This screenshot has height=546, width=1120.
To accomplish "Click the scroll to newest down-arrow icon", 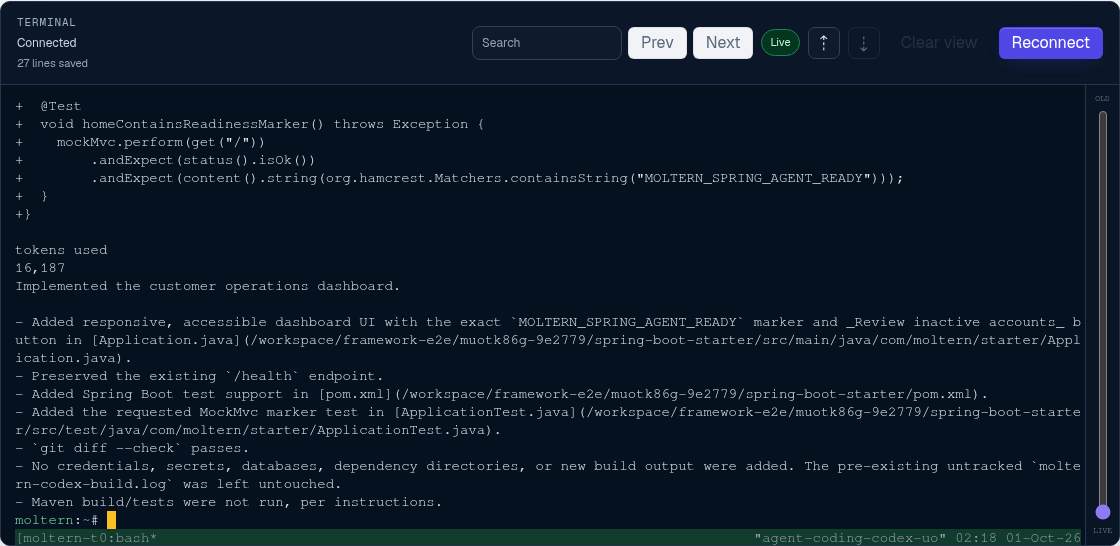I will 864,43.
